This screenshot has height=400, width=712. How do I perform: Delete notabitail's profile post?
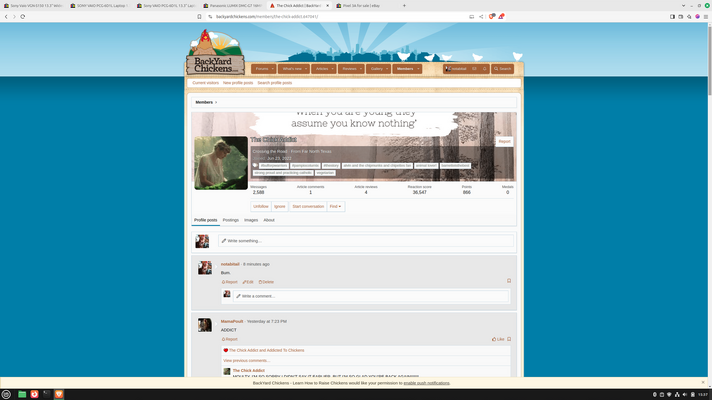coord(265,282)
